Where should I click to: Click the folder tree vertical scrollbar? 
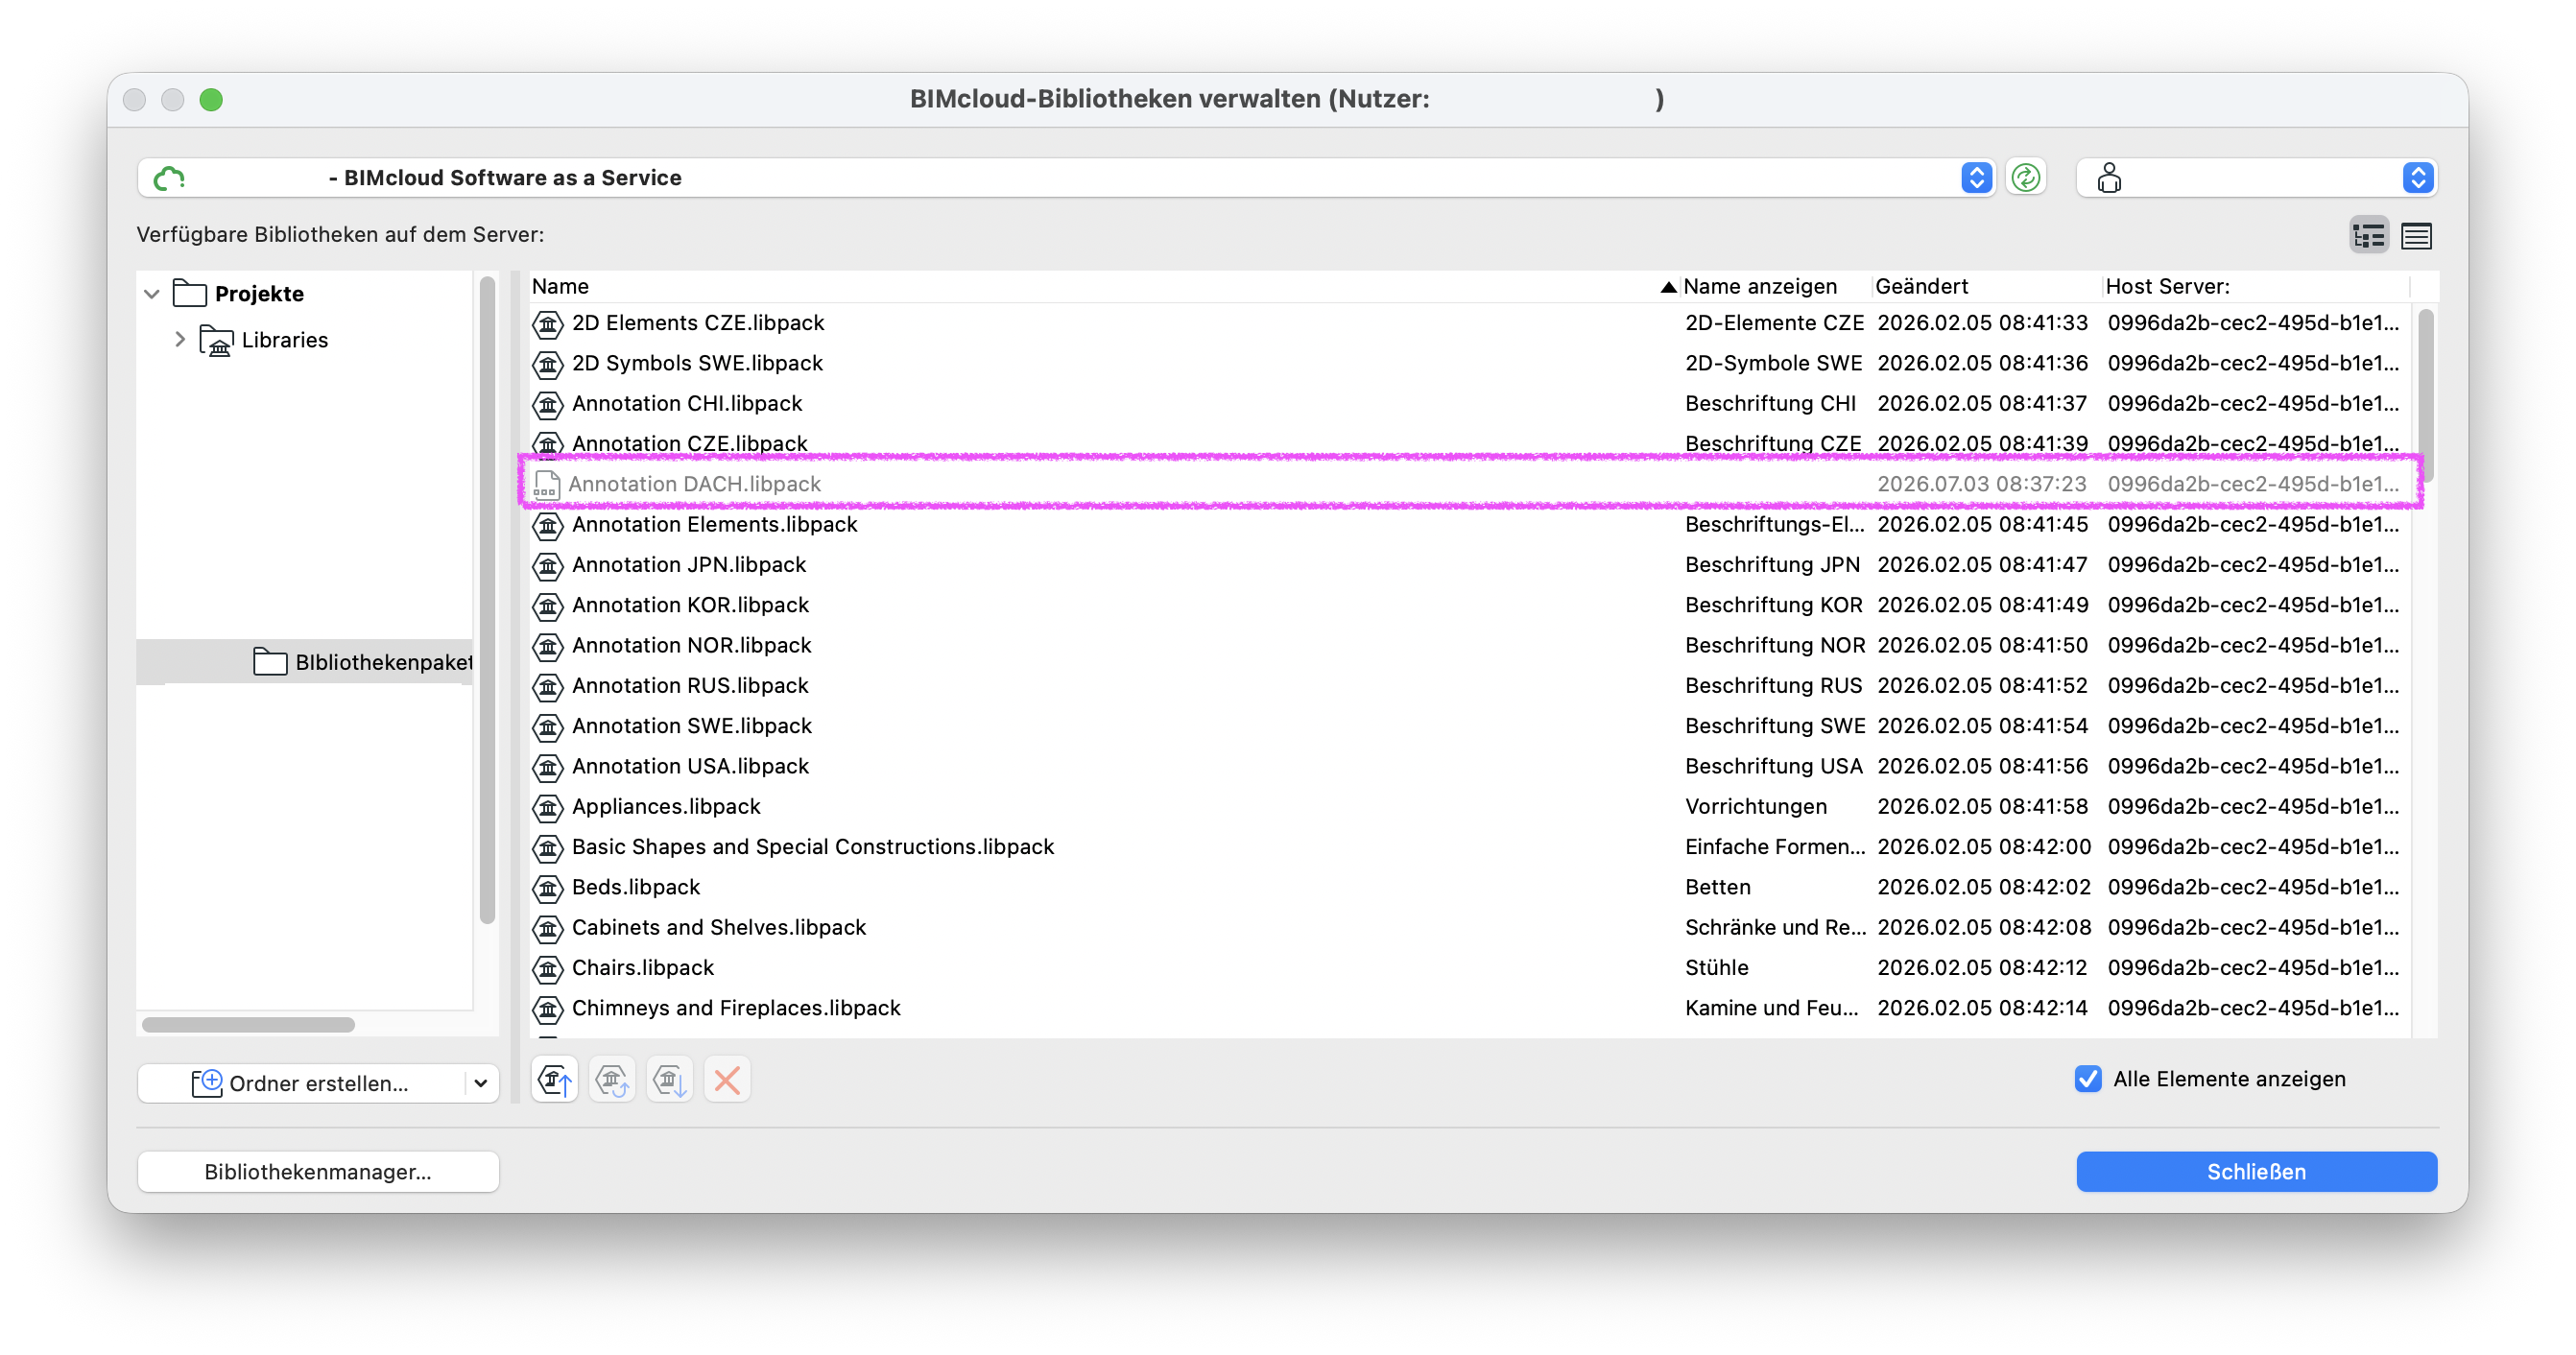click(x=487, y=600)
